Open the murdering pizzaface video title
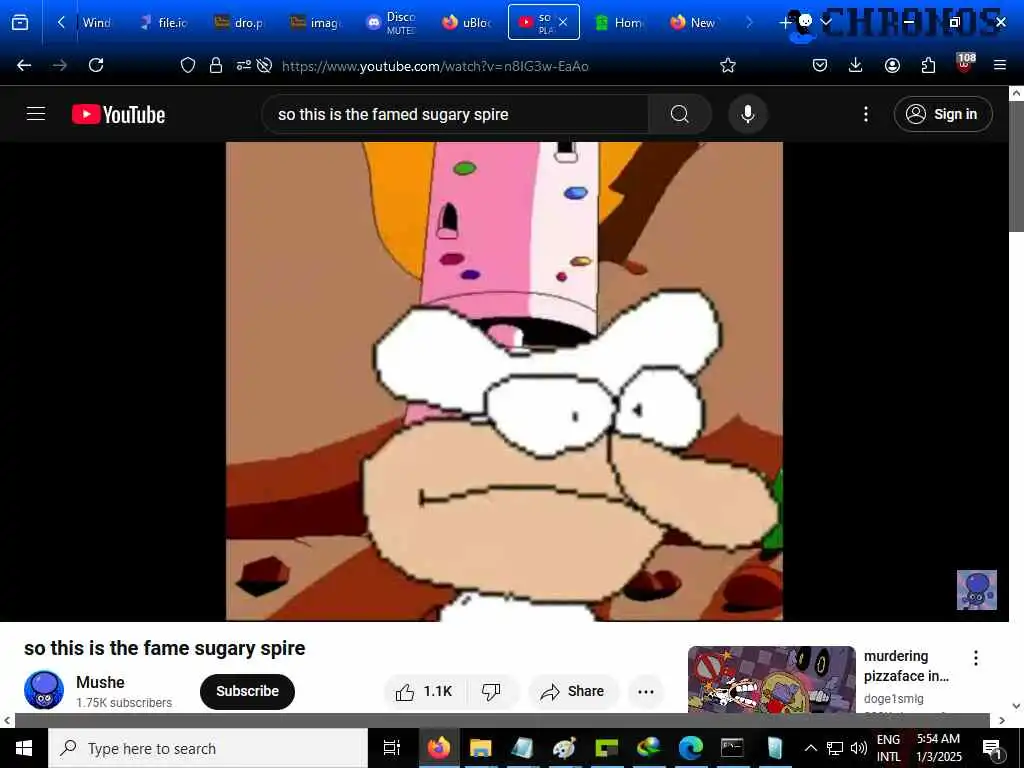 click(906, 665)
